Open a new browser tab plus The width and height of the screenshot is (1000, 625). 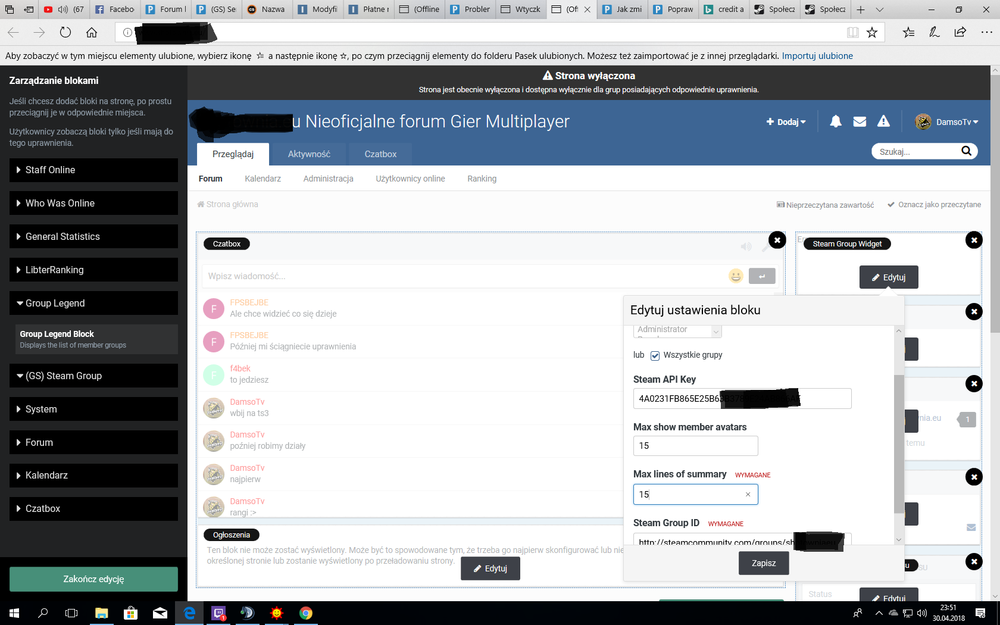[x=860, y=9]
